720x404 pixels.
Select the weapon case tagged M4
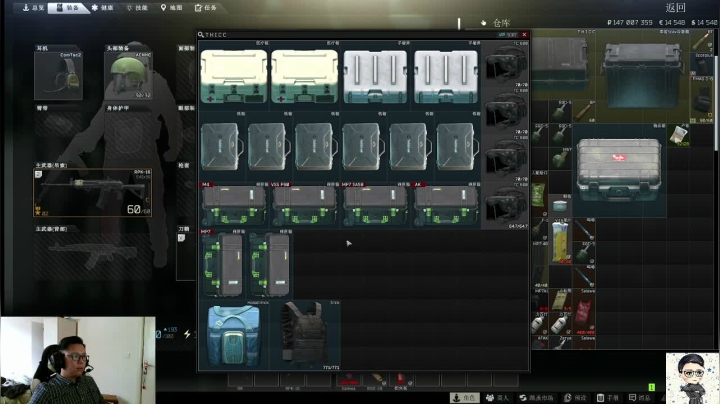click(234, 205)
